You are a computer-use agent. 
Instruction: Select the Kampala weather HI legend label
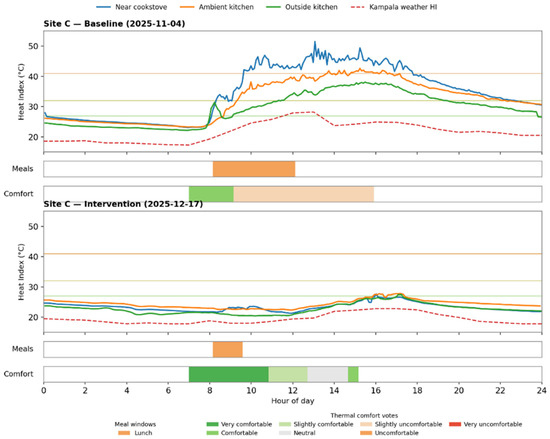click(x=403, y=7)
